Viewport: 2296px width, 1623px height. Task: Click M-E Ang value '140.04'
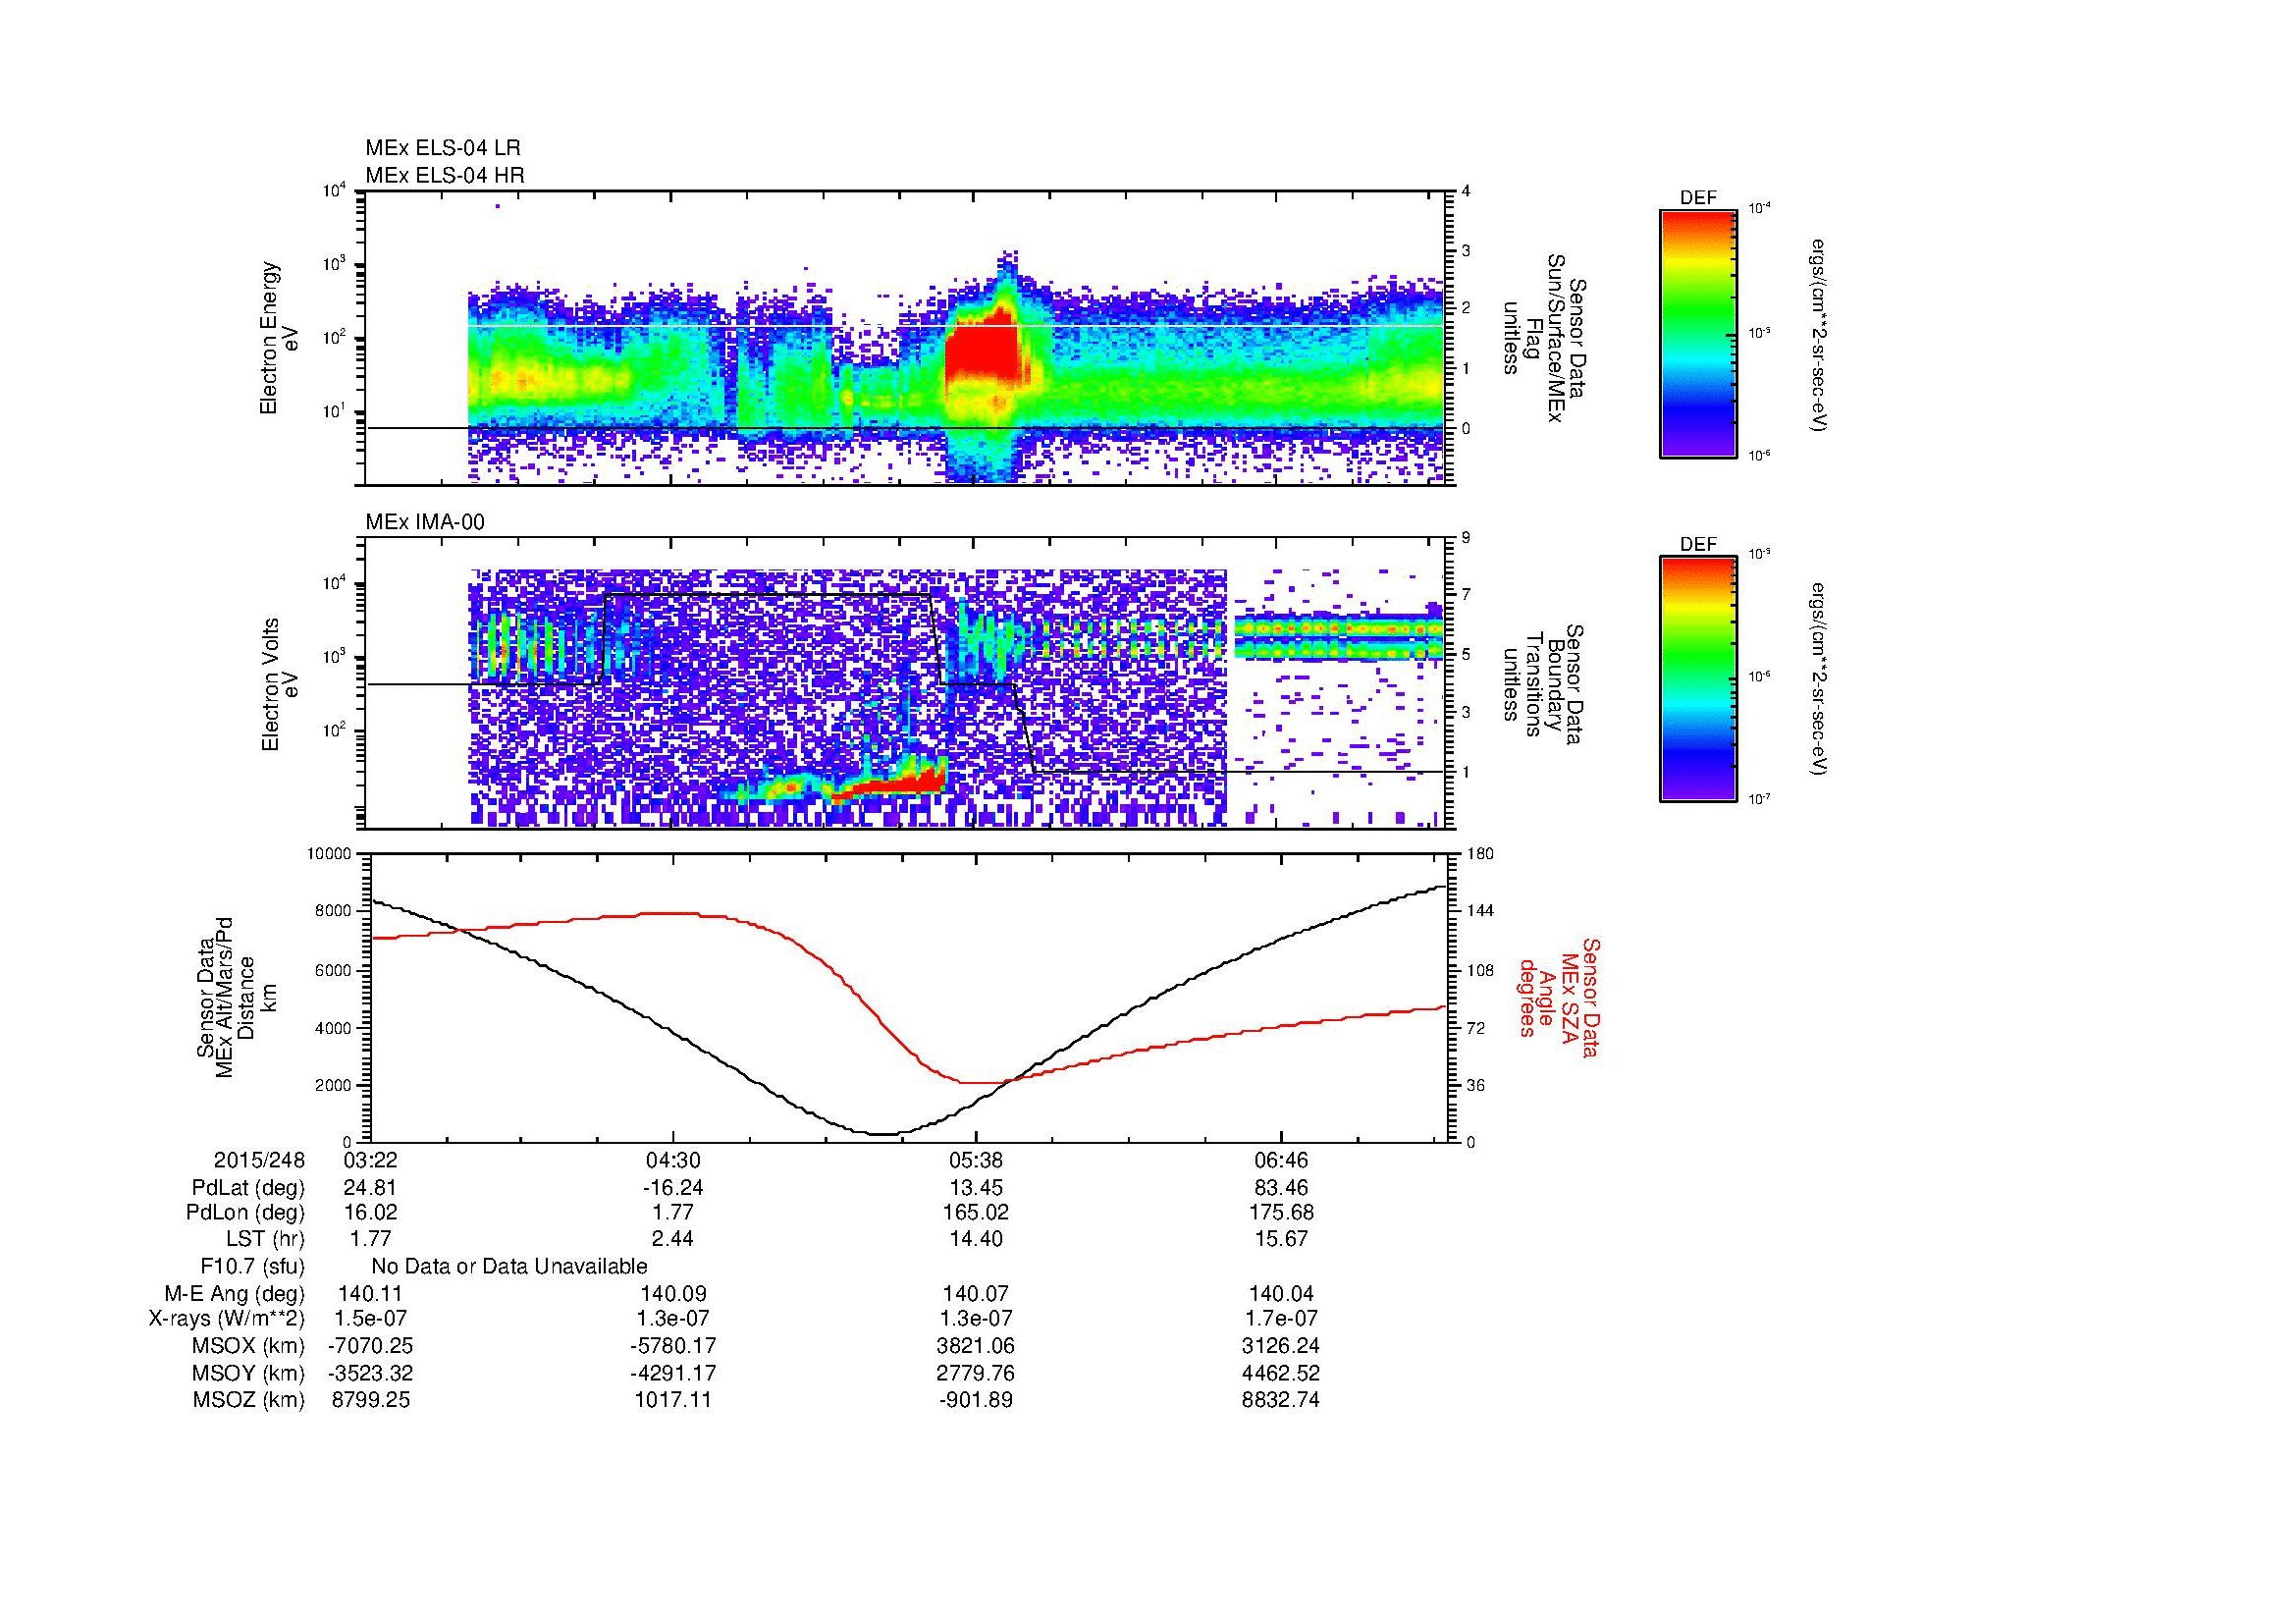[x=1281, y=1293]
